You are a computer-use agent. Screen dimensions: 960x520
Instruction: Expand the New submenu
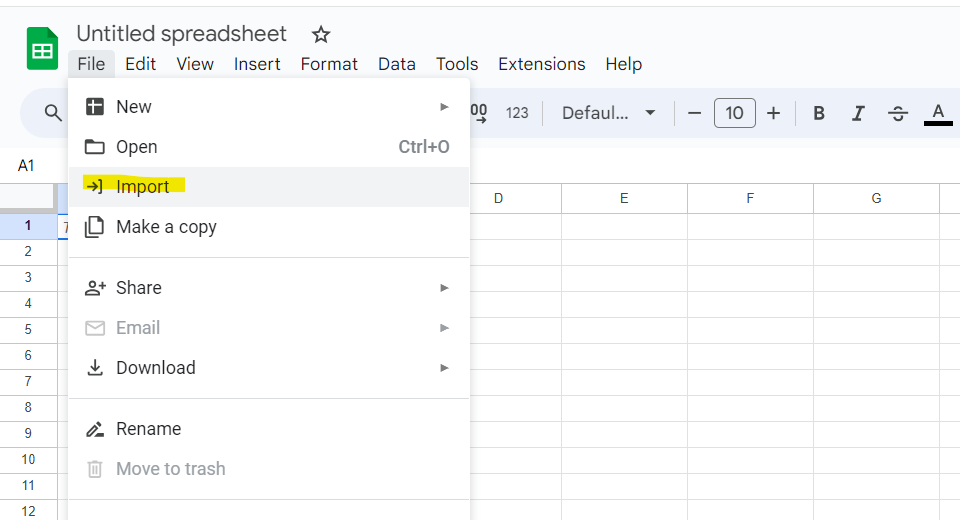268,107
